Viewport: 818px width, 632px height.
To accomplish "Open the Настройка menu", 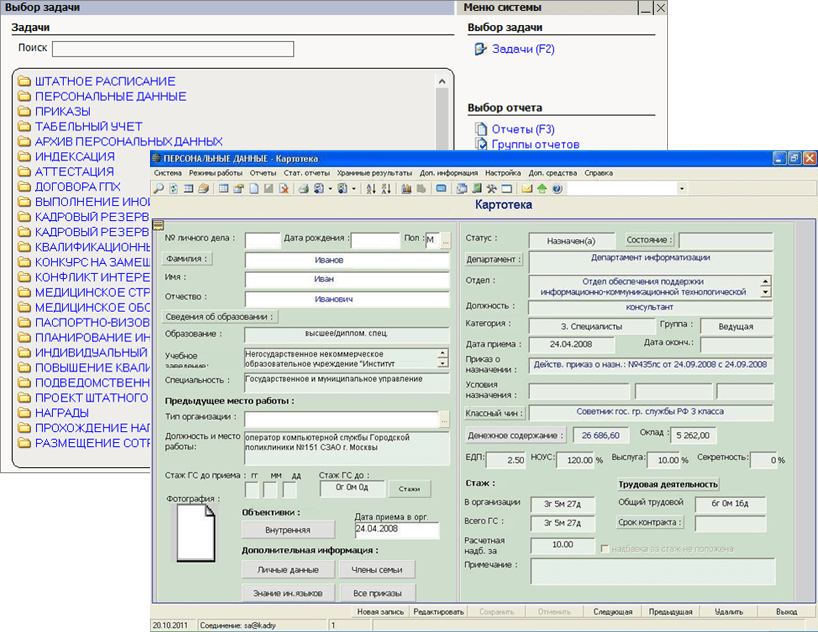I will pyautogui.click(x=503, y=173).
